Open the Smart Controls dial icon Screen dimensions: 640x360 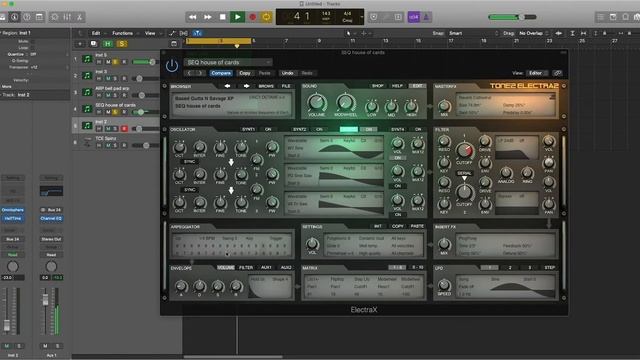click(54, 17)
